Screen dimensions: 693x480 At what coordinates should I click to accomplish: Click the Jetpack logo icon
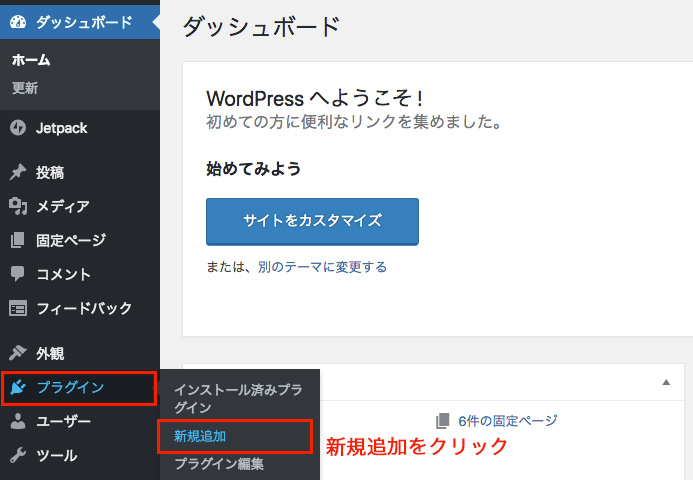18,128
